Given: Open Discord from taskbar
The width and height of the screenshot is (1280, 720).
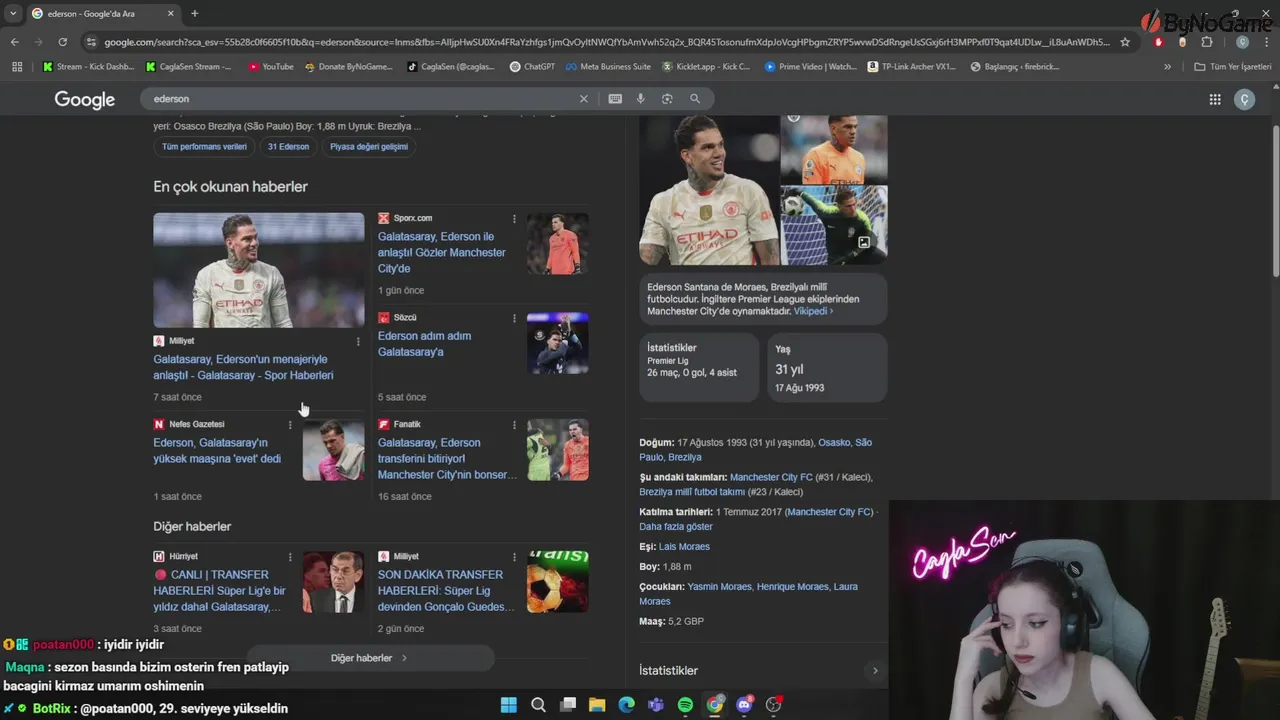Looking at the screenshot, I should pos(744,705).
